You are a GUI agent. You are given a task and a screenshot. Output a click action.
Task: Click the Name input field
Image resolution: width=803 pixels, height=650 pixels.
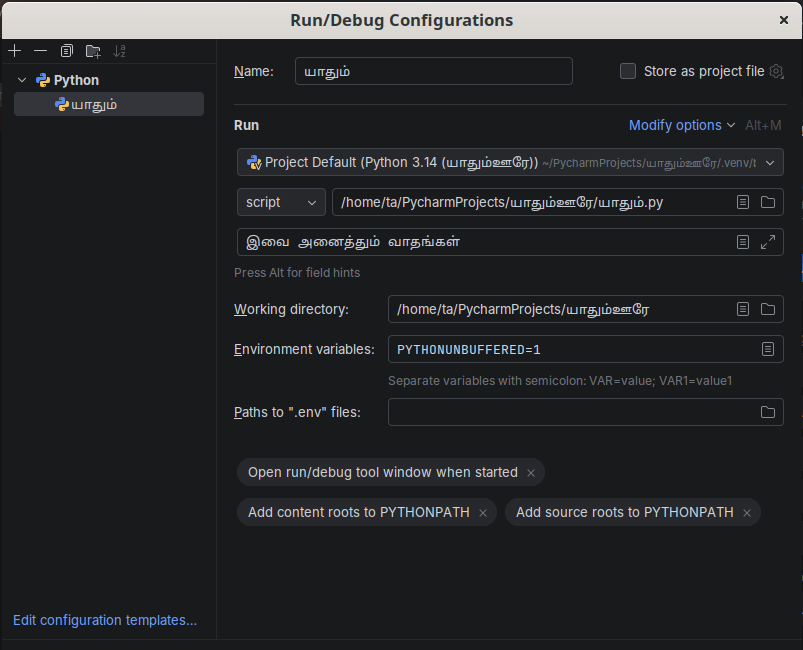click(x=434, y=71)
